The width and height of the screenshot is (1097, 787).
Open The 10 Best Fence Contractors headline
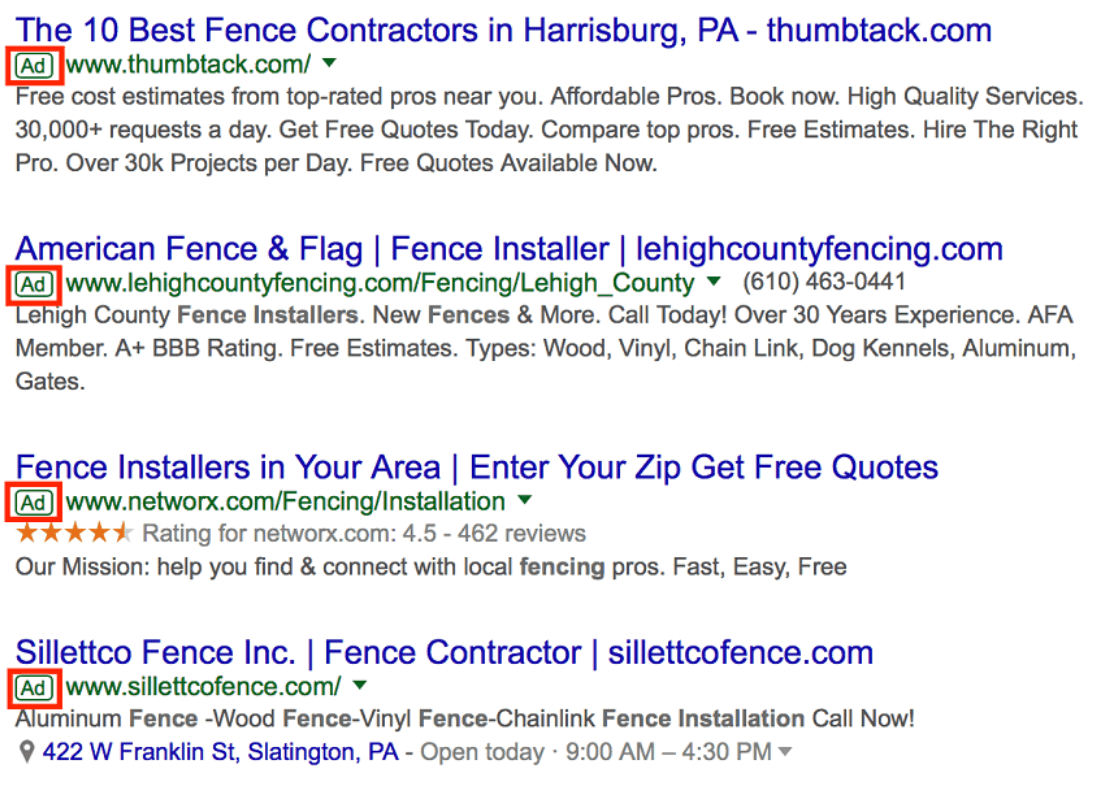(x=503, y=30)
